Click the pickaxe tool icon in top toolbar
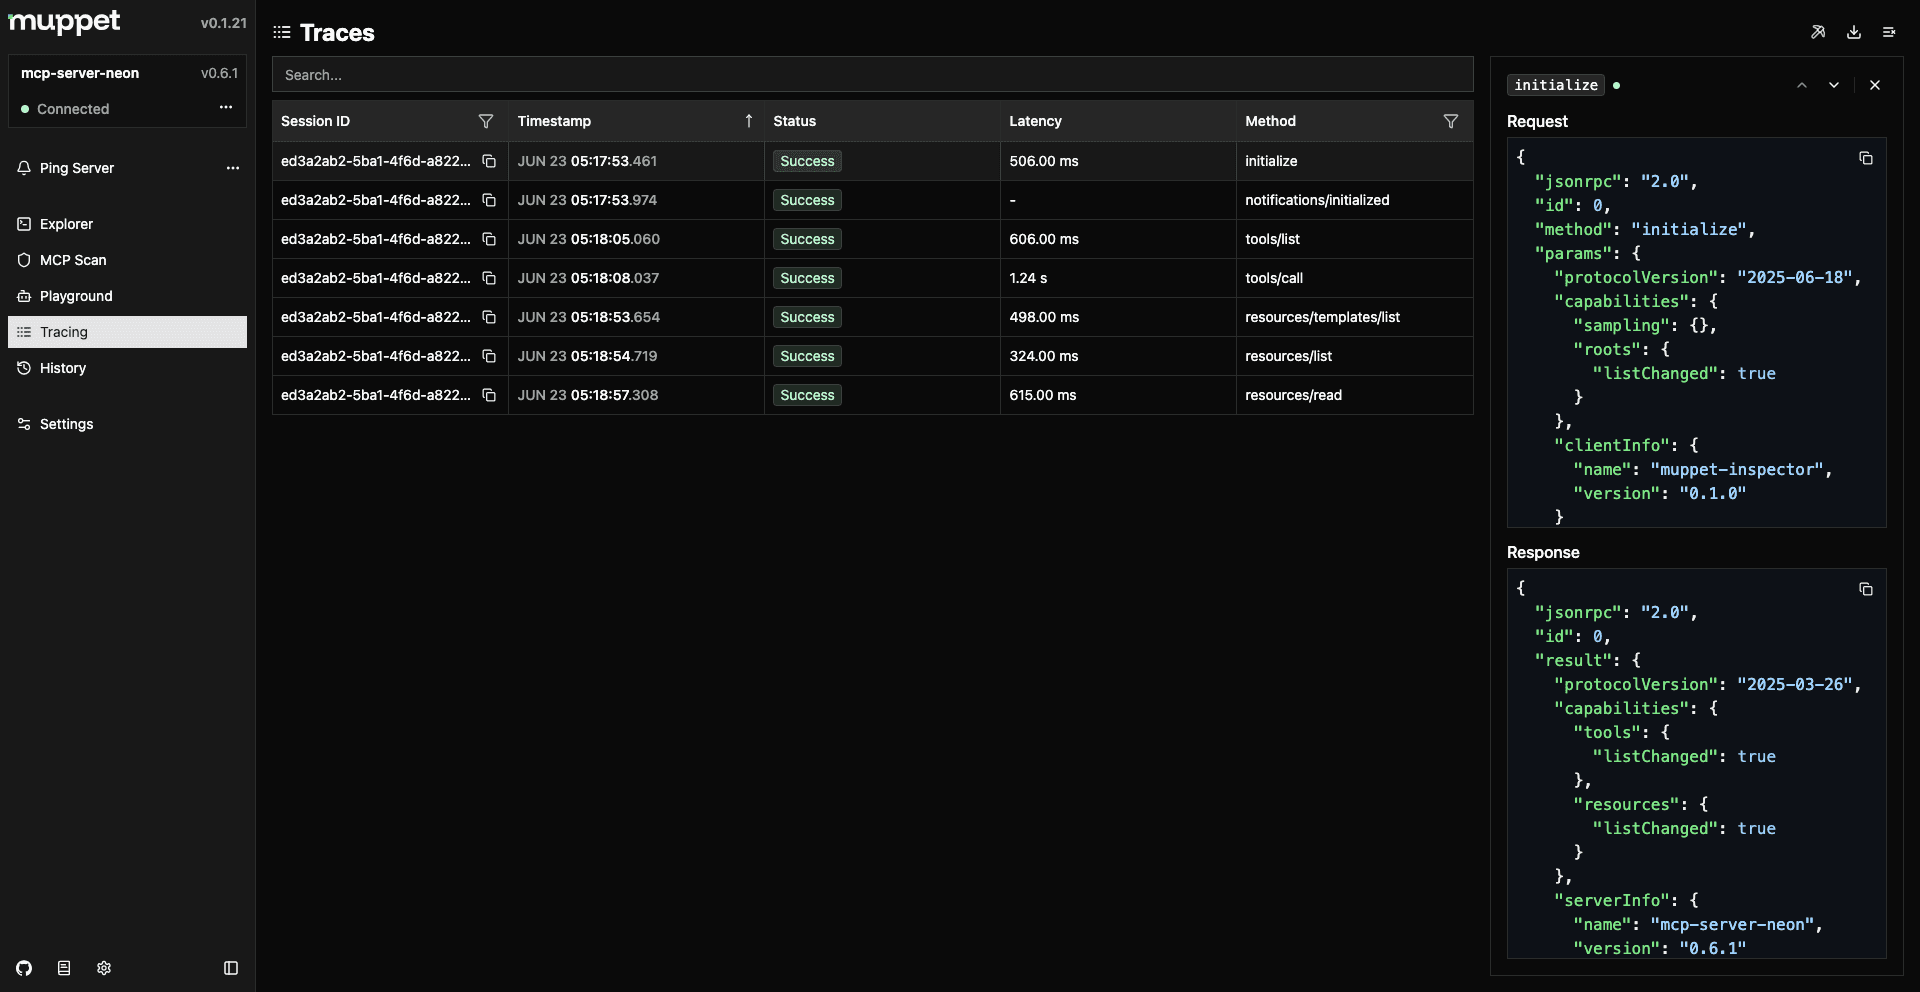Viewport: 1920px width, 992px height. (1818, 32)
